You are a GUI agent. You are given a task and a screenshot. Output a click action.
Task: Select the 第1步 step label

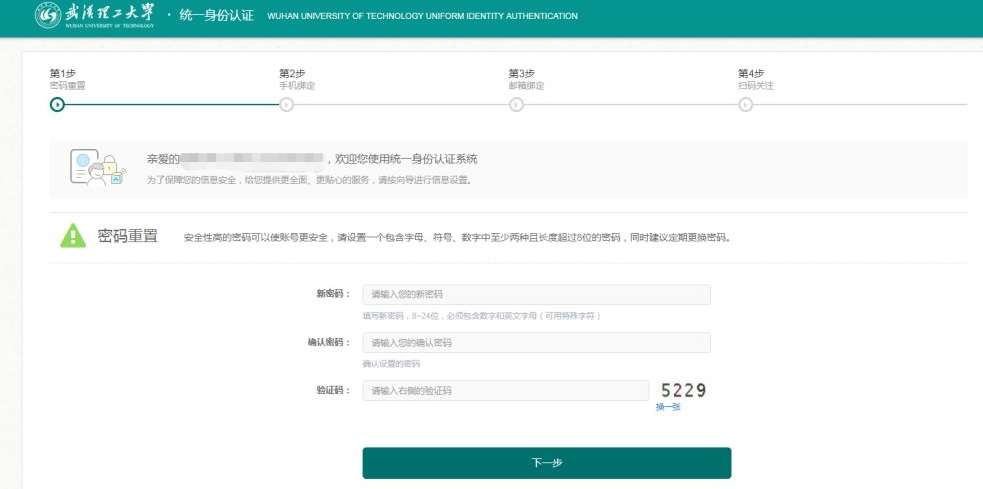coord(63,73)
